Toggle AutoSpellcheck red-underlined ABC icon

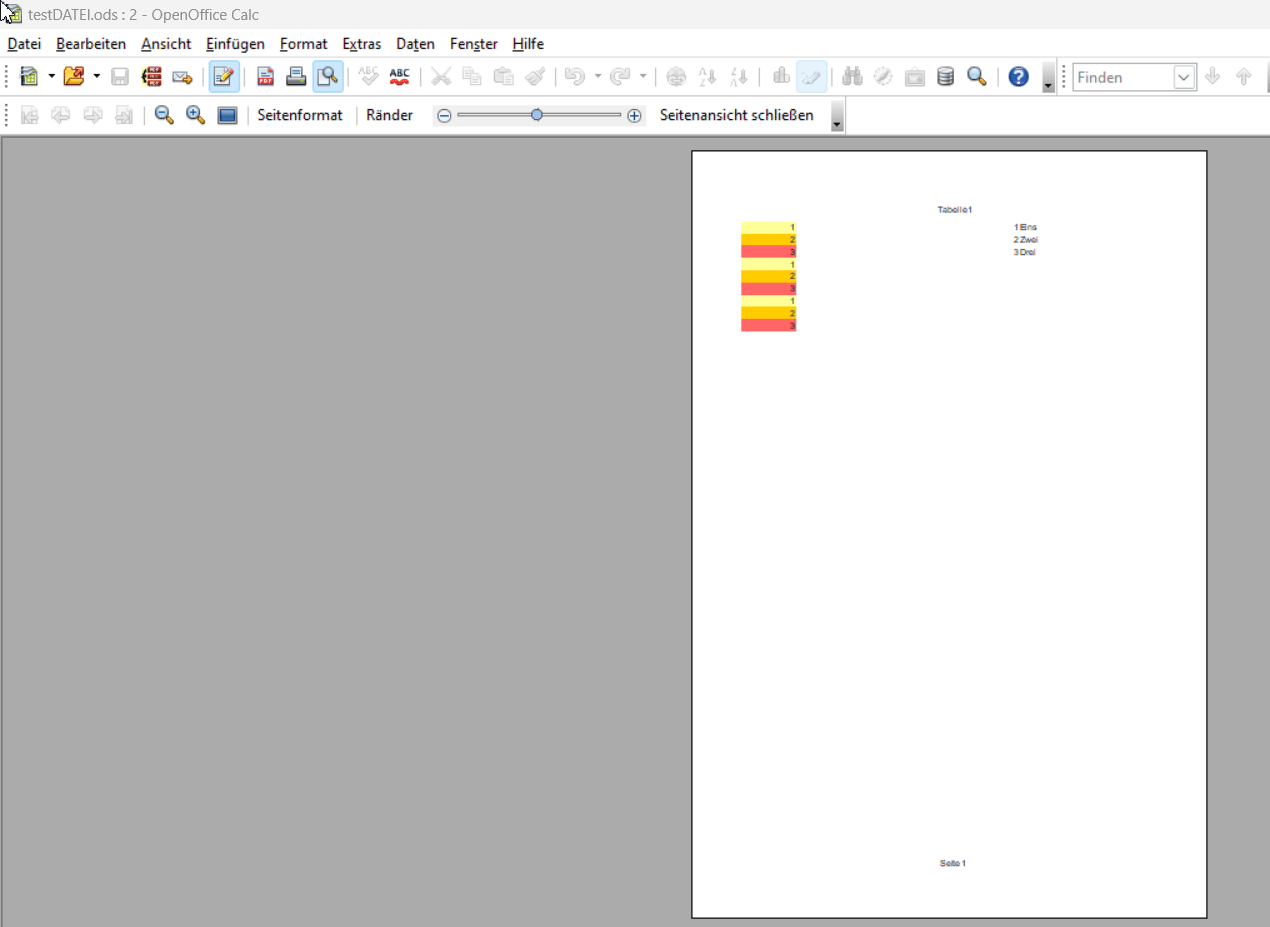(x=400, y=77)
